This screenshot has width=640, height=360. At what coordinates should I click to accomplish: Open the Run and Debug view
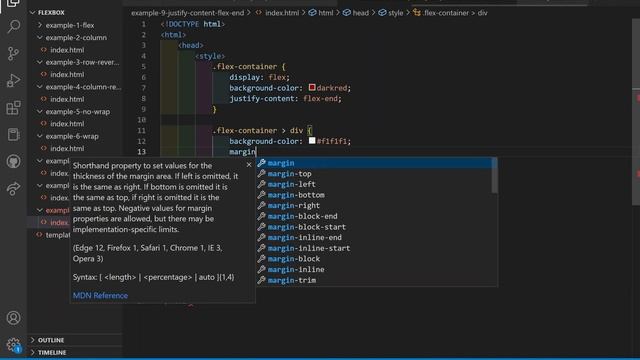(x=13, y=80)
